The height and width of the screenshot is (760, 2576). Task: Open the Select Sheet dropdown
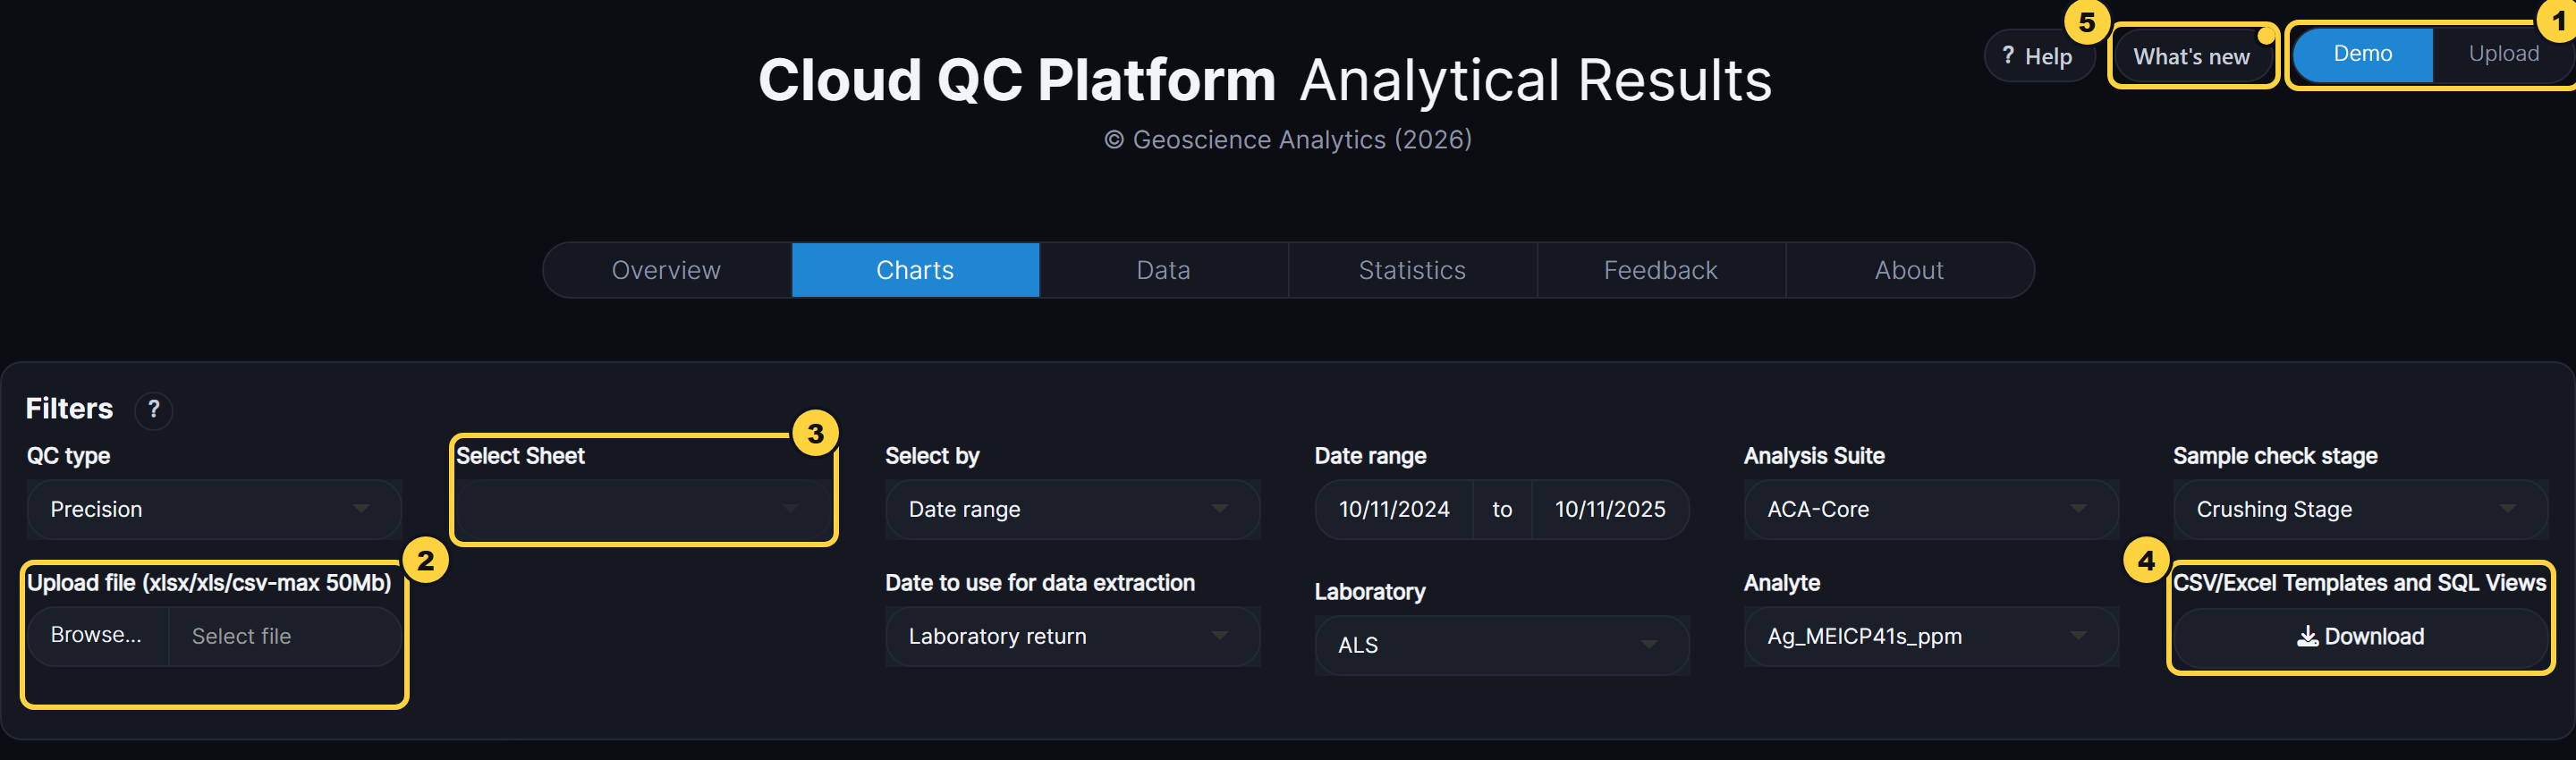click(x=643, y=509)
